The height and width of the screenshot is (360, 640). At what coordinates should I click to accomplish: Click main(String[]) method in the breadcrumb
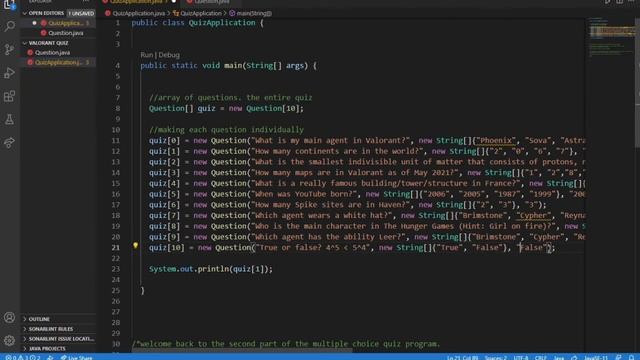click(x=254, y=13)
